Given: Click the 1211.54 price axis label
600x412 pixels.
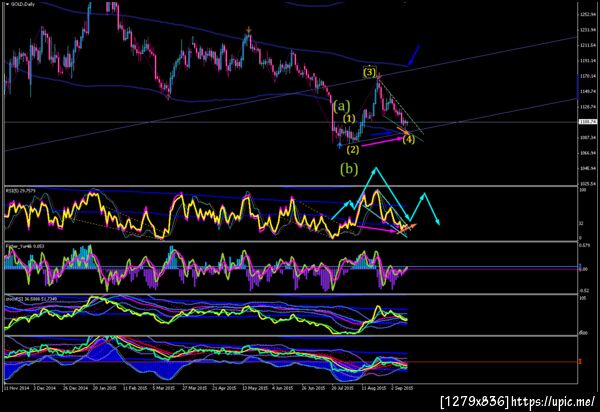Looking at the screenshot, I should [588, 46].
